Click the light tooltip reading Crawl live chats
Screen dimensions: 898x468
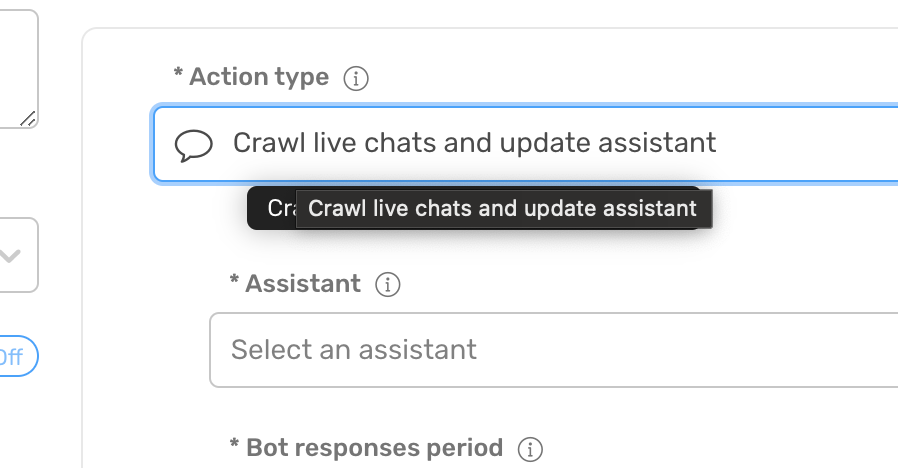pos(504,209)
